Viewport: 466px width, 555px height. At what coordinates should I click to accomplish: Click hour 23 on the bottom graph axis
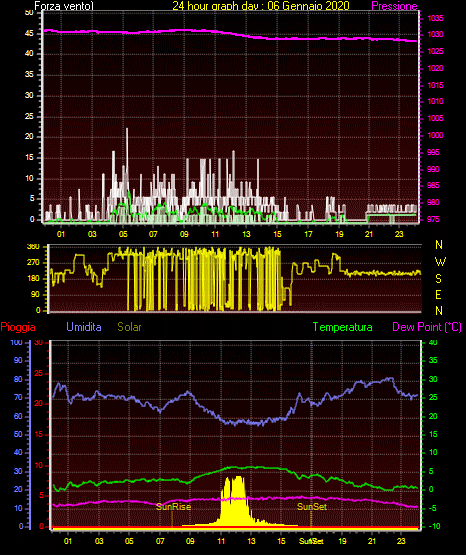(401, 541)
